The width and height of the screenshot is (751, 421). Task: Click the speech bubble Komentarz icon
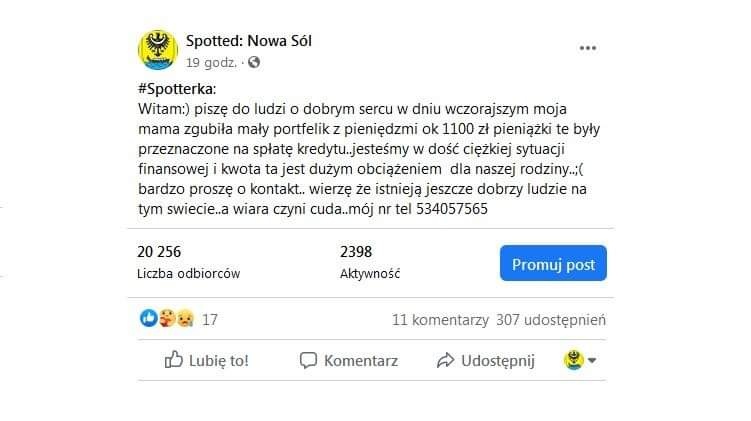(308, 360)
